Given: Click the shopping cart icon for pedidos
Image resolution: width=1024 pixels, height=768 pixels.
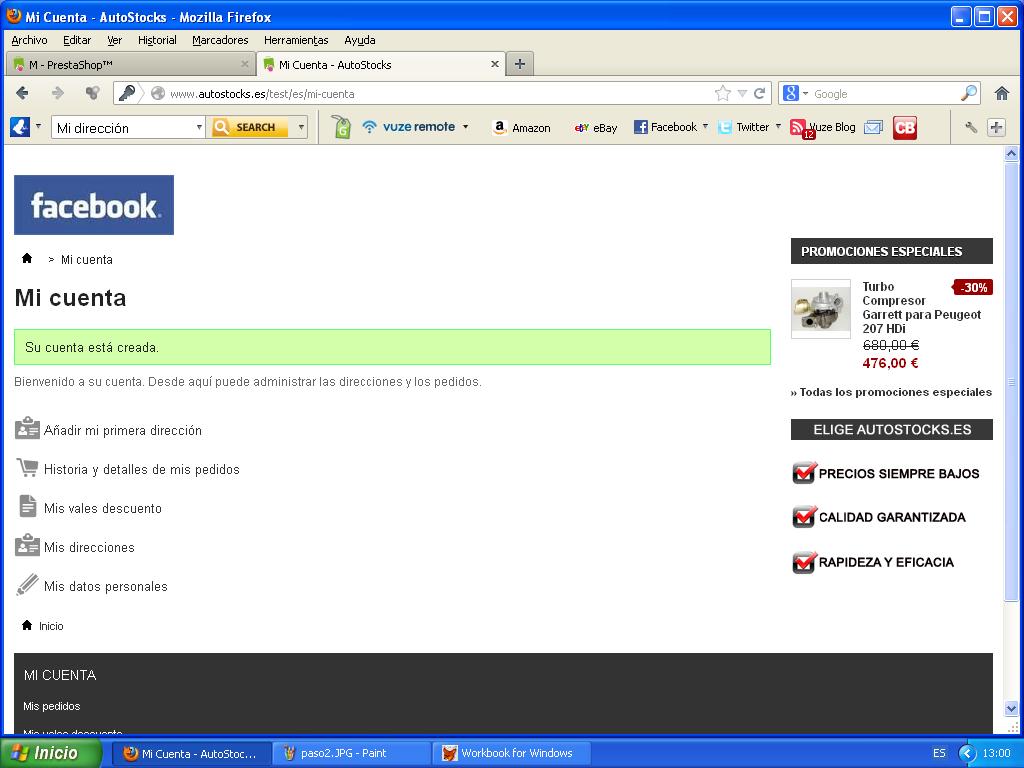Looking at the screenshot, I should click(27, 467).
